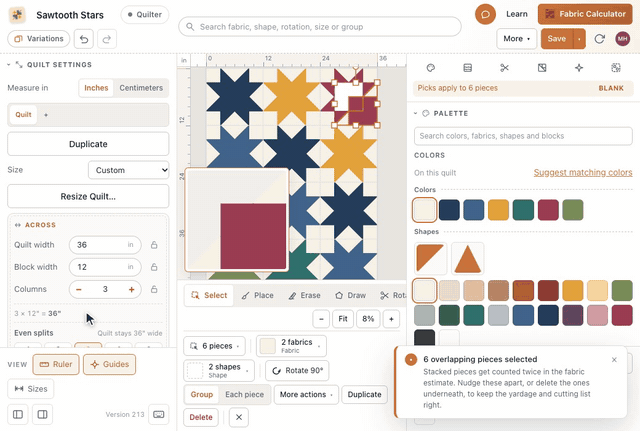
Task: Switch to Each piece mode
Action: (244, 394)
